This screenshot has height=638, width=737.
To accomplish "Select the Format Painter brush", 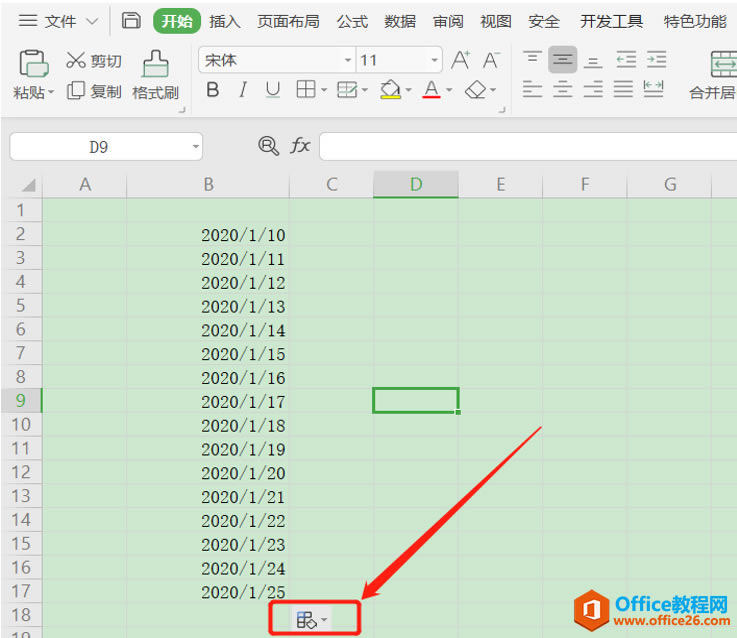I will 155,63.
